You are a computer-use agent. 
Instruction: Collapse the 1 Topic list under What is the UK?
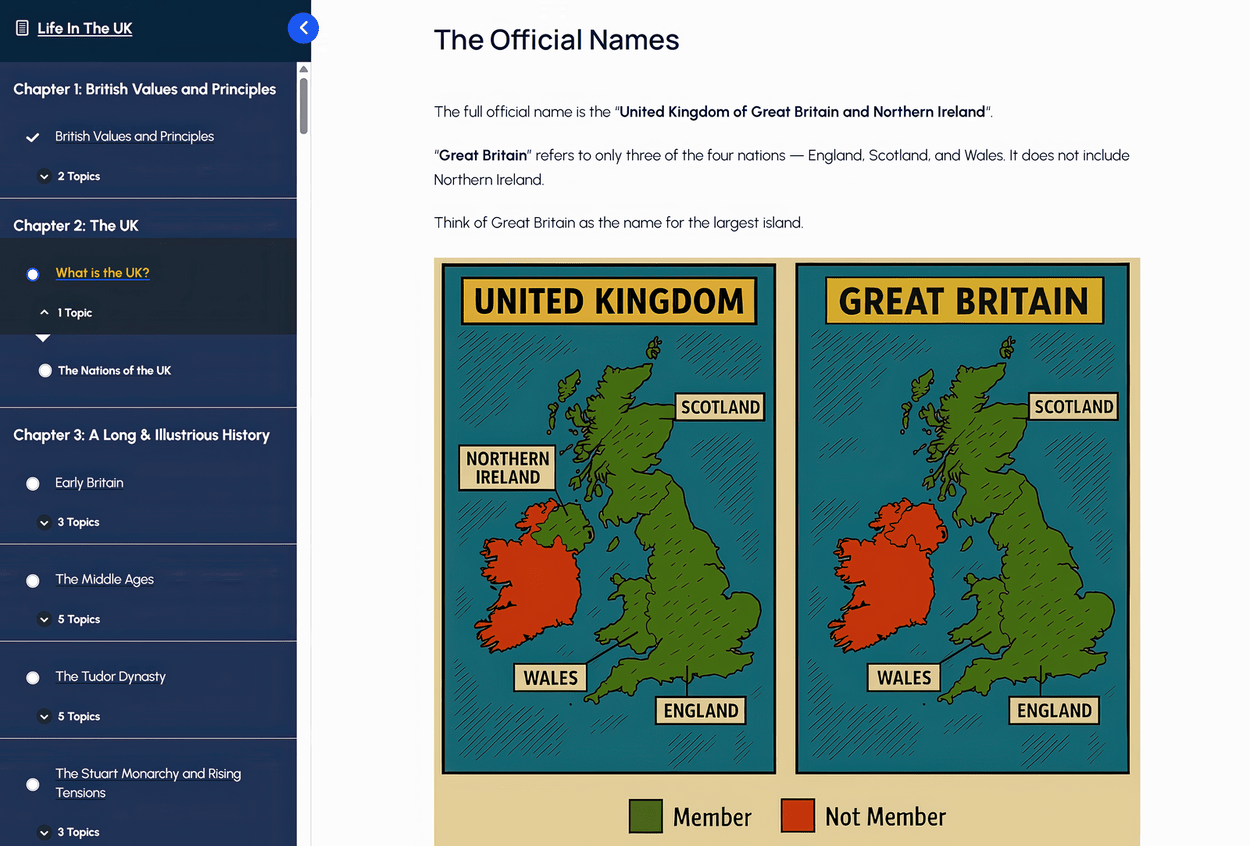pos(67,313)
